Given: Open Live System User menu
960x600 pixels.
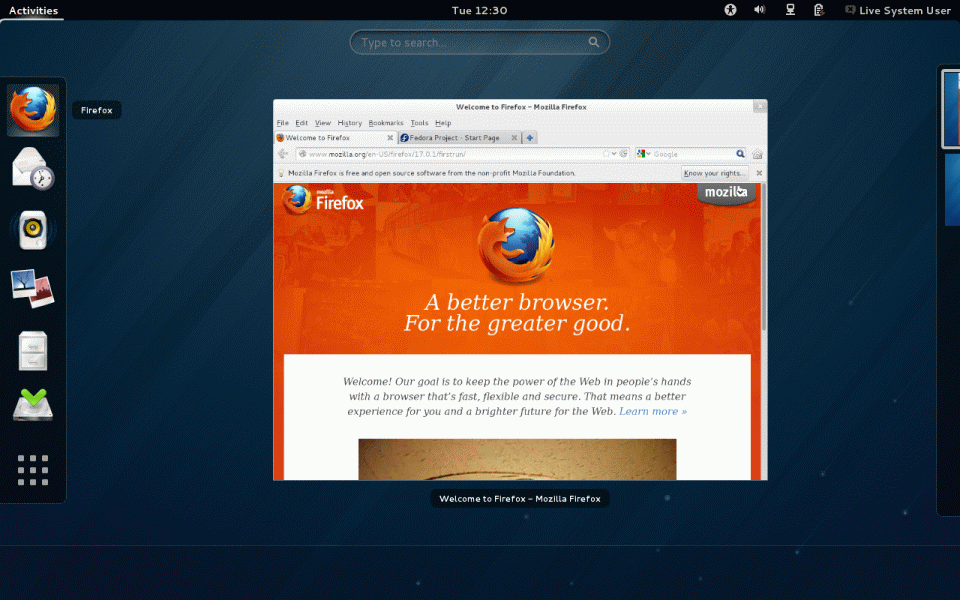Looking at the screenshot, I should pyautogui.click(x=898, y=10).
